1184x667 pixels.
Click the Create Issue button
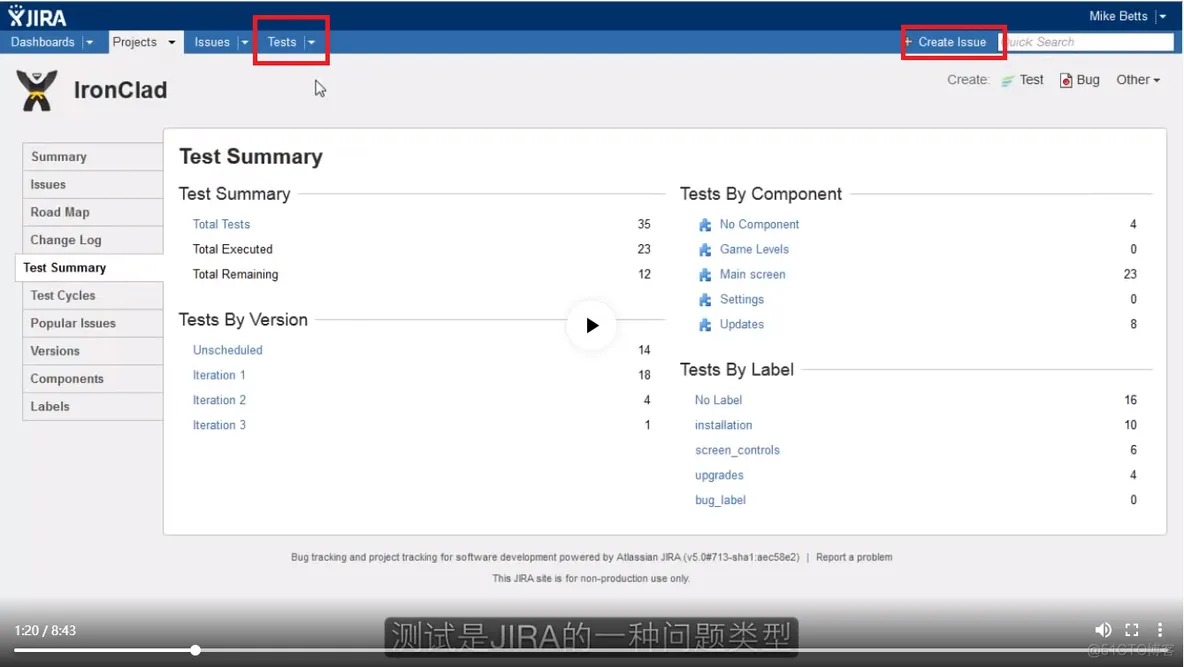point(945,42)
